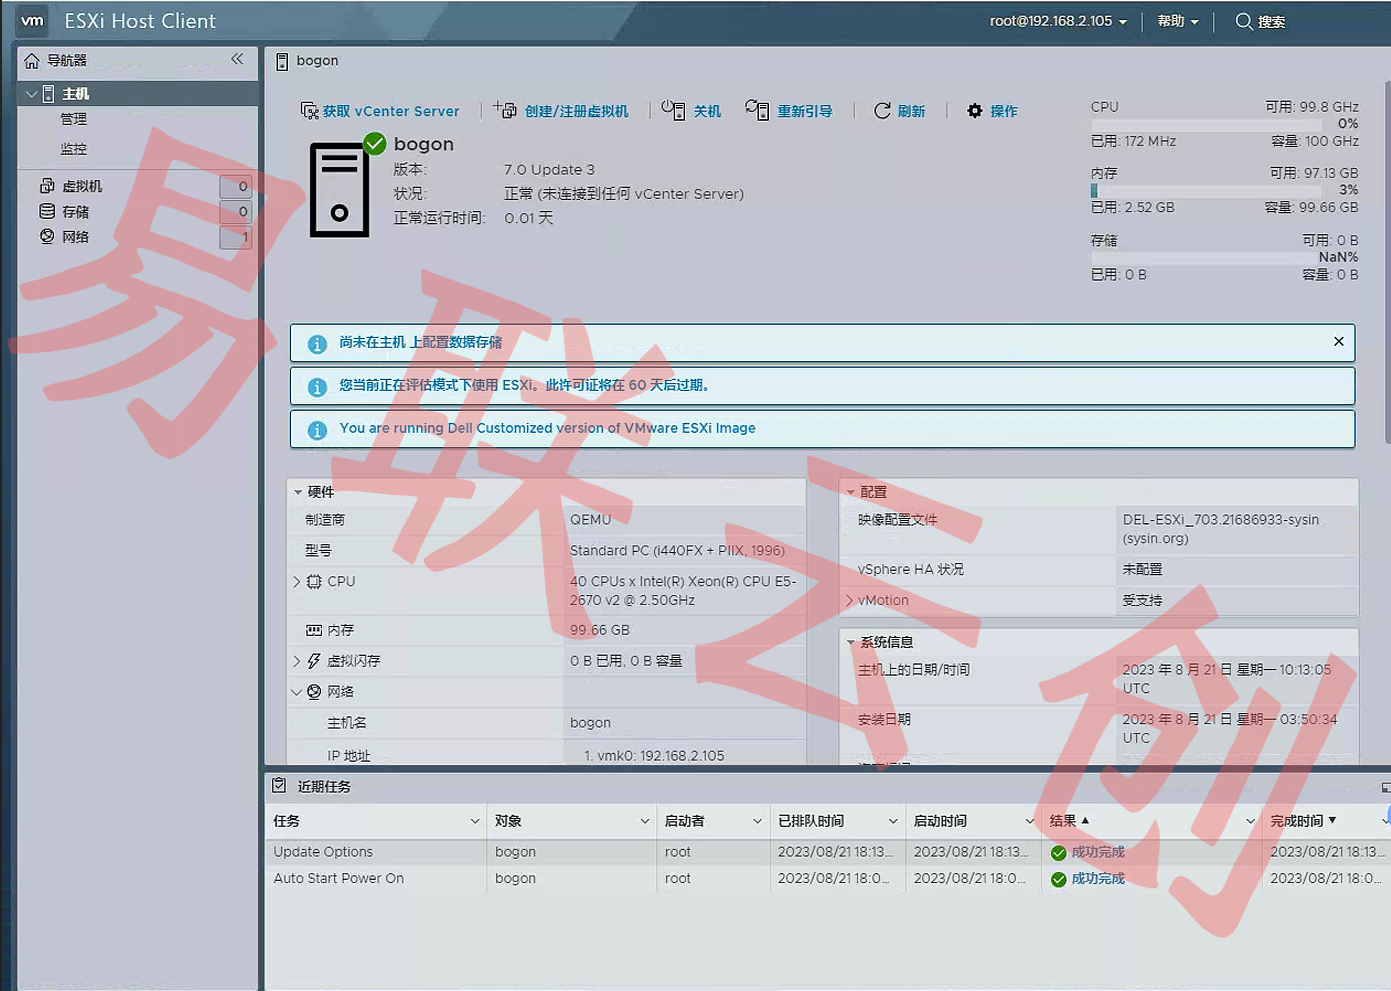This screenshot has width=1391, height=991.
Task: Open the Monitor (监控) entry
Action: (x=74, y=149)
